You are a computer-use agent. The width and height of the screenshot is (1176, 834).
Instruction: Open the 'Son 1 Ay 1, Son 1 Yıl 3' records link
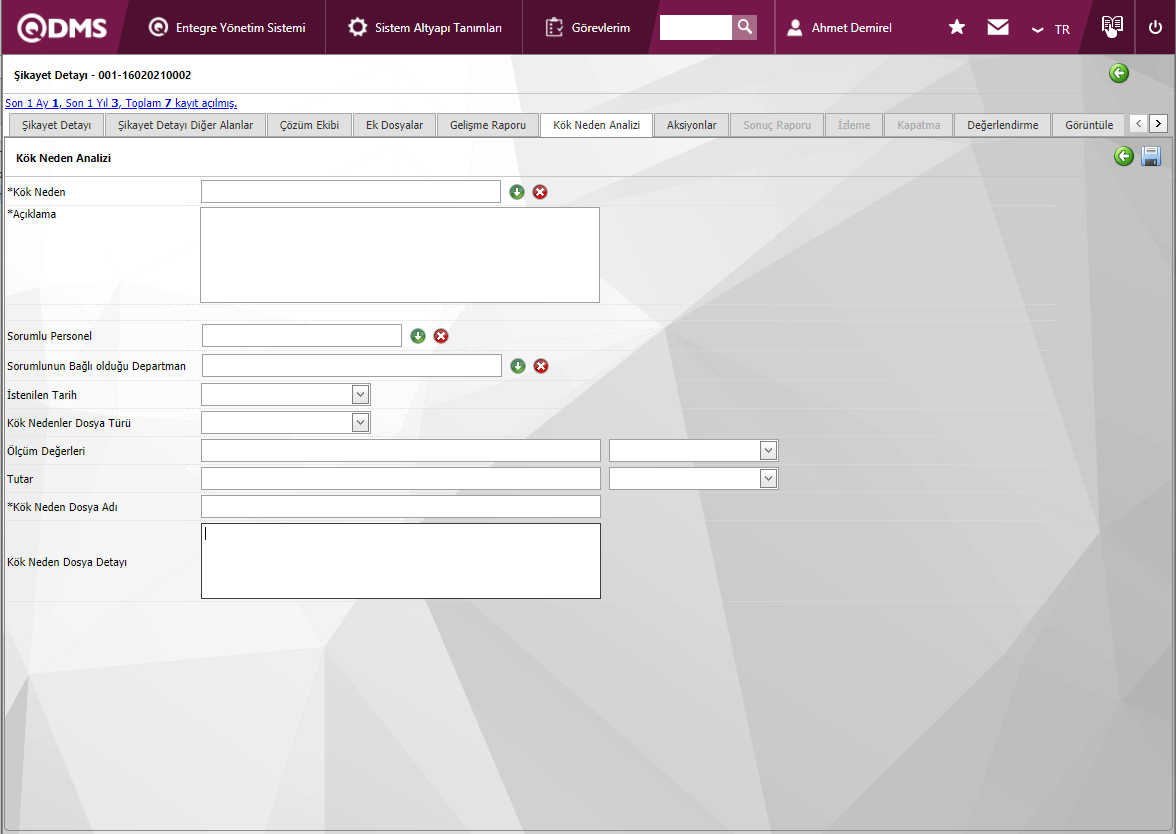[x=121, y=104]
